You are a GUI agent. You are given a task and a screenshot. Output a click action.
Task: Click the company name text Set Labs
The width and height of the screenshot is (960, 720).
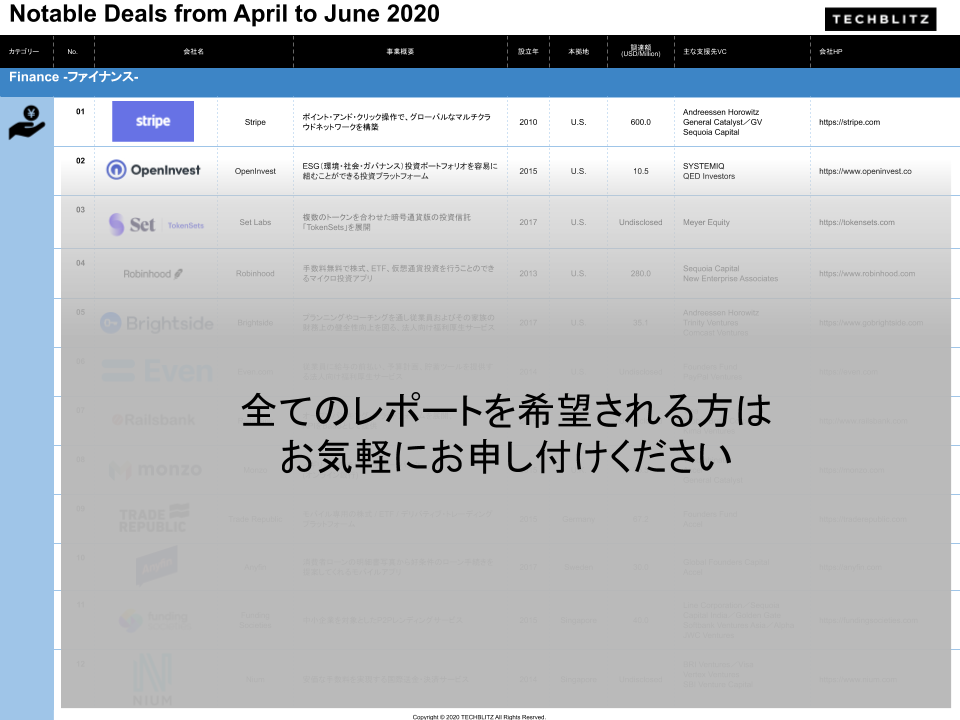(x=255, y=222)
